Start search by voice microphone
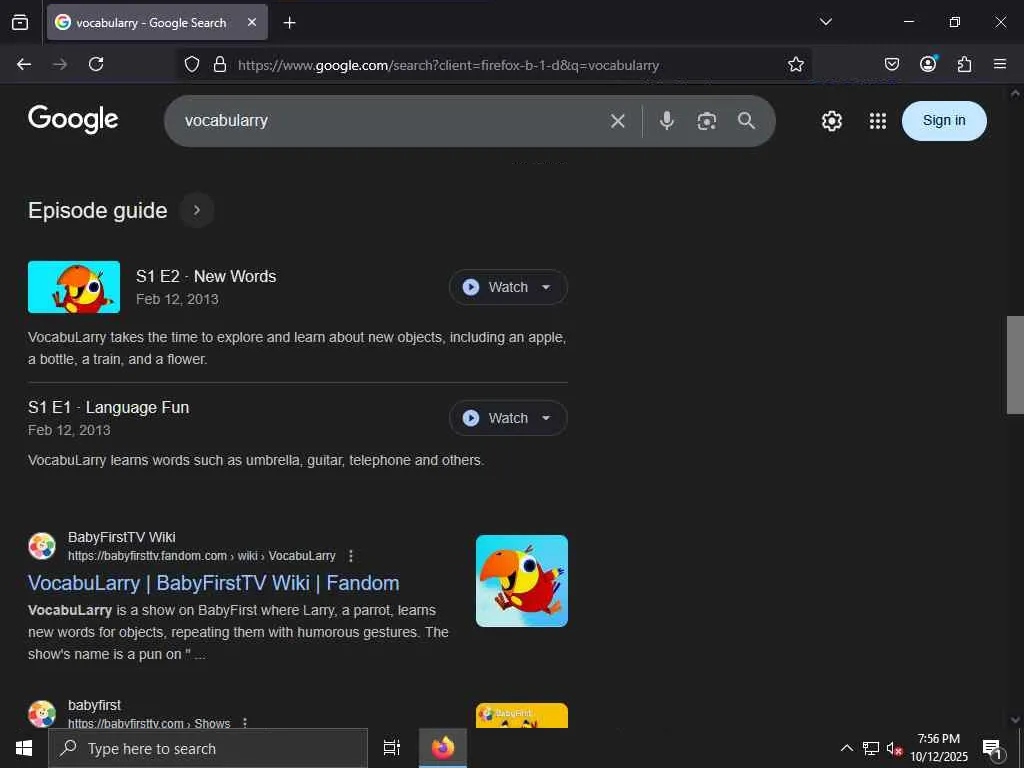 667,121
